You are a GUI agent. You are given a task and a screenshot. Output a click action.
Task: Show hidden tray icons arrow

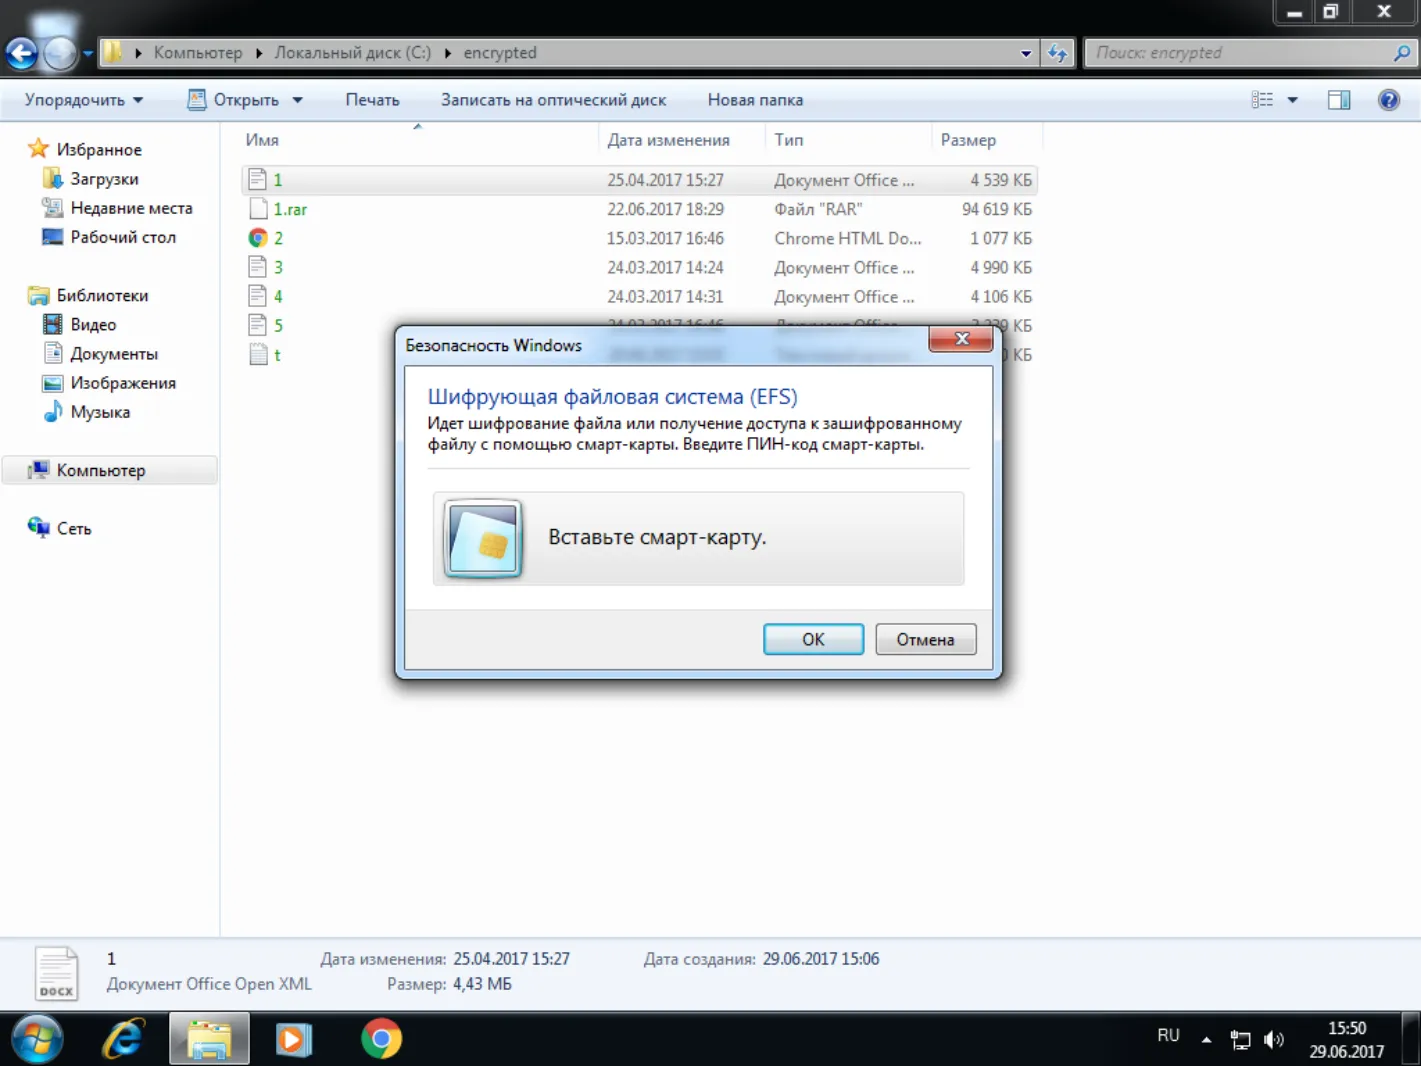tap(1206, 1040)
